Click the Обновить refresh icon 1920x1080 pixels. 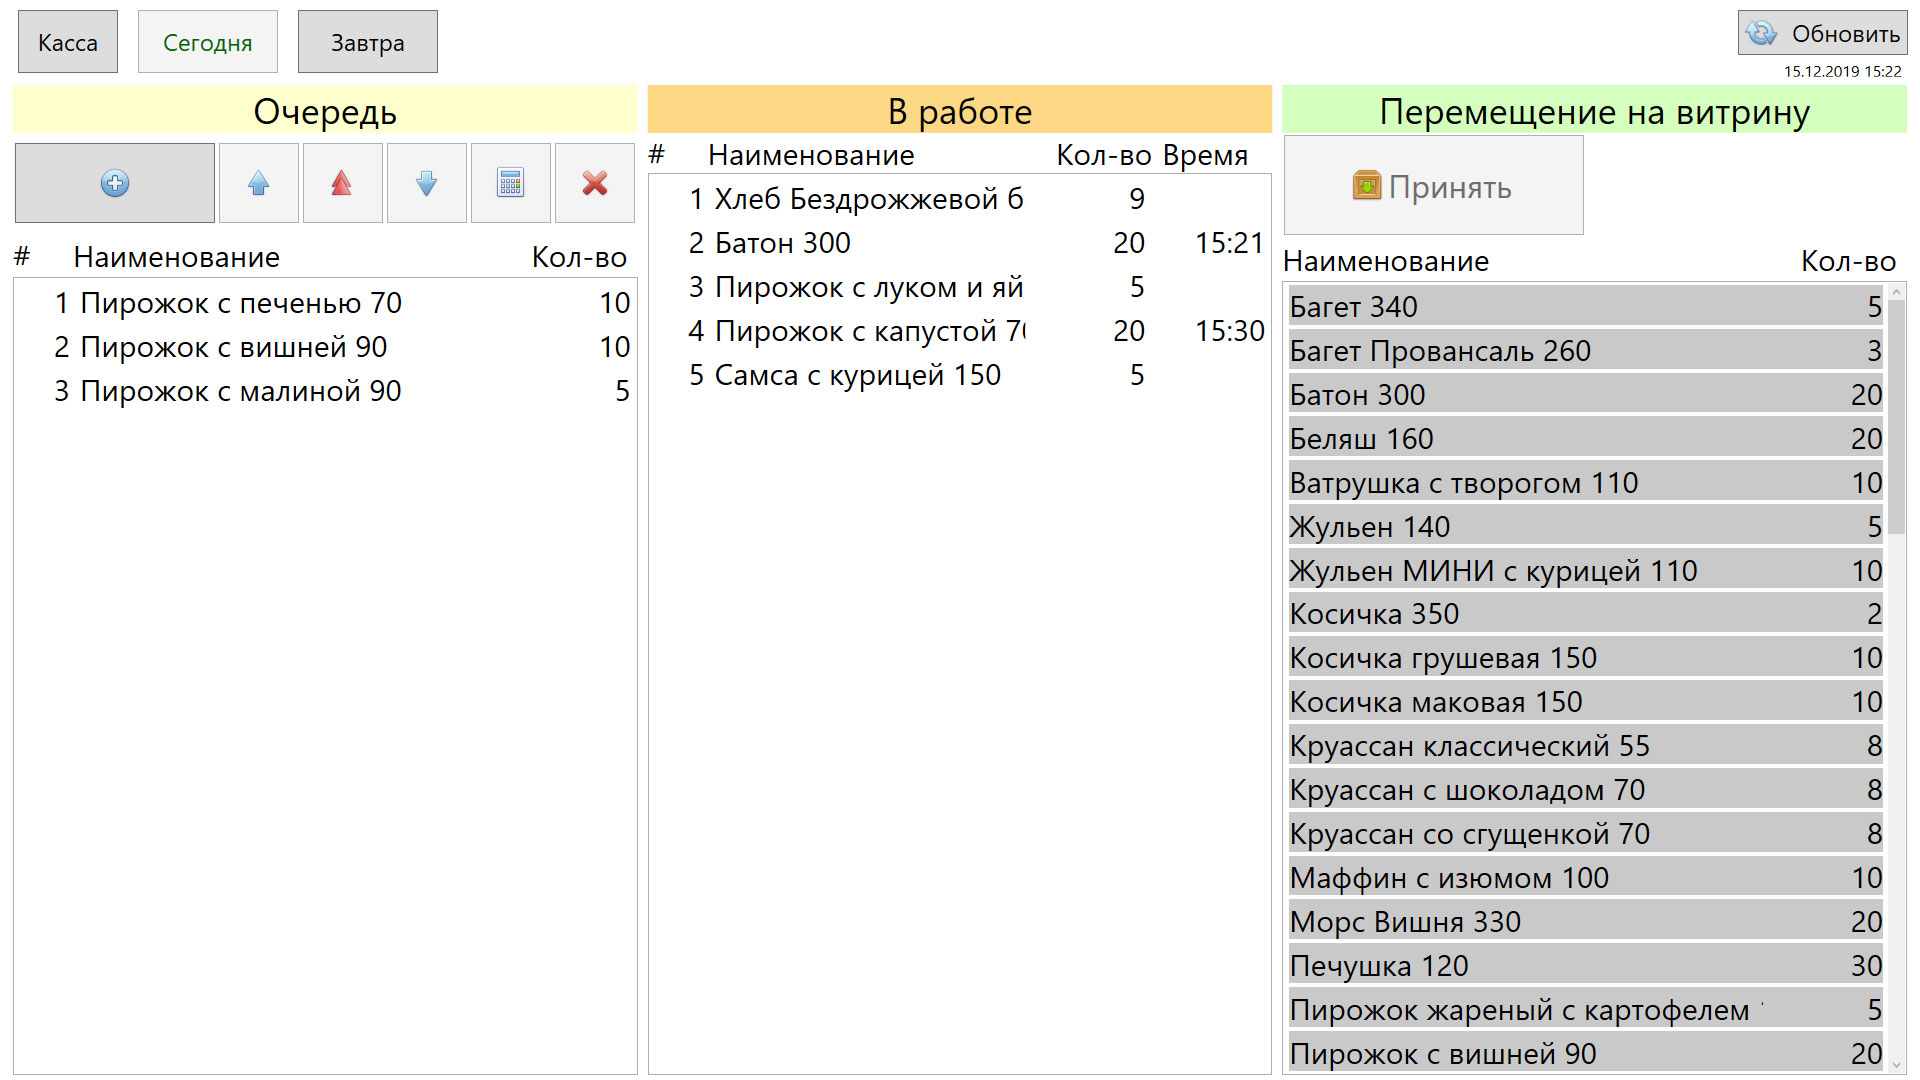(1762, 34)
